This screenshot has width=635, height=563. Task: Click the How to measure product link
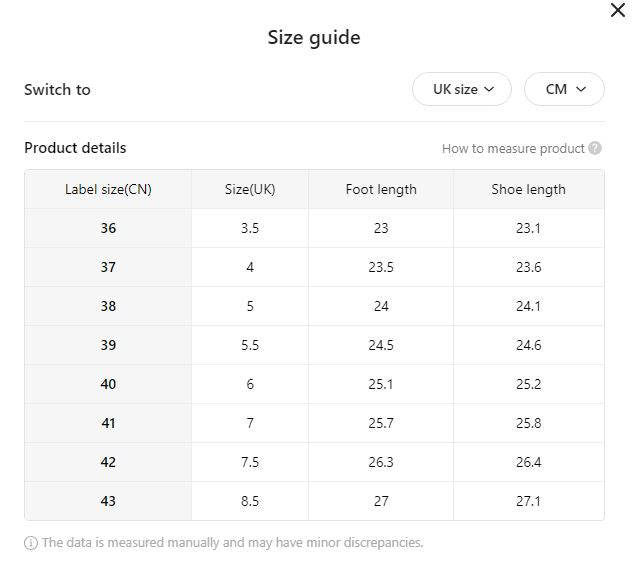click(513, 148)
